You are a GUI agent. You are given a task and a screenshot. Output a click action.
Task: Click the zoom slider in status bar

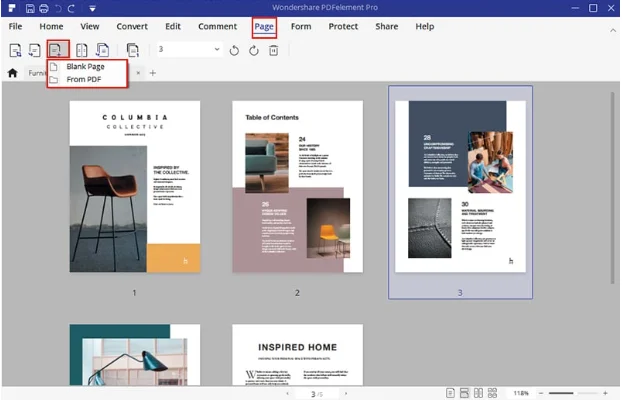[575, 393]
